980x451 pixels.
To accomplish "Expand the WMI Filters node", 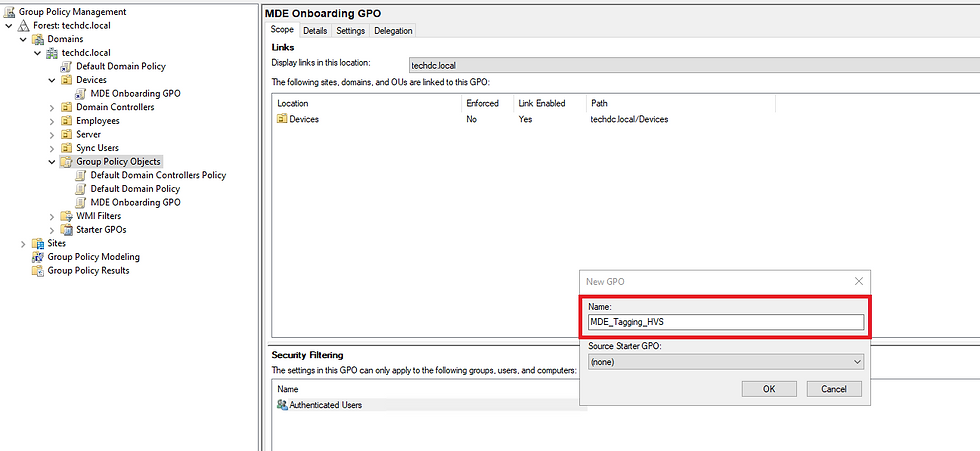I will tap(52, 217).
